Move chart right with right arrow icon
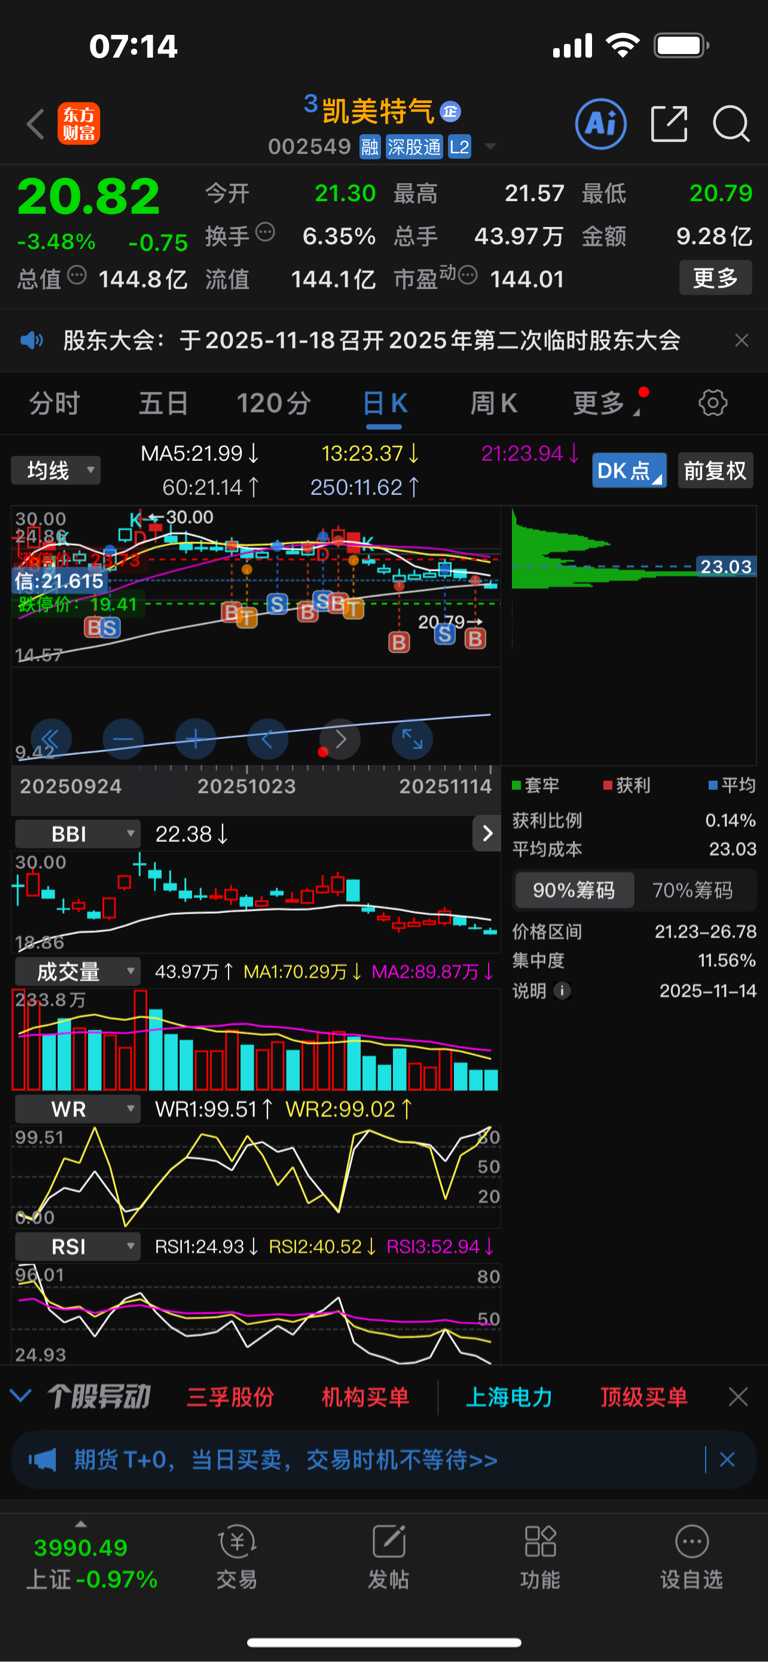The height and width of the screenshot is (1662, 768). [x=340, y=739]
